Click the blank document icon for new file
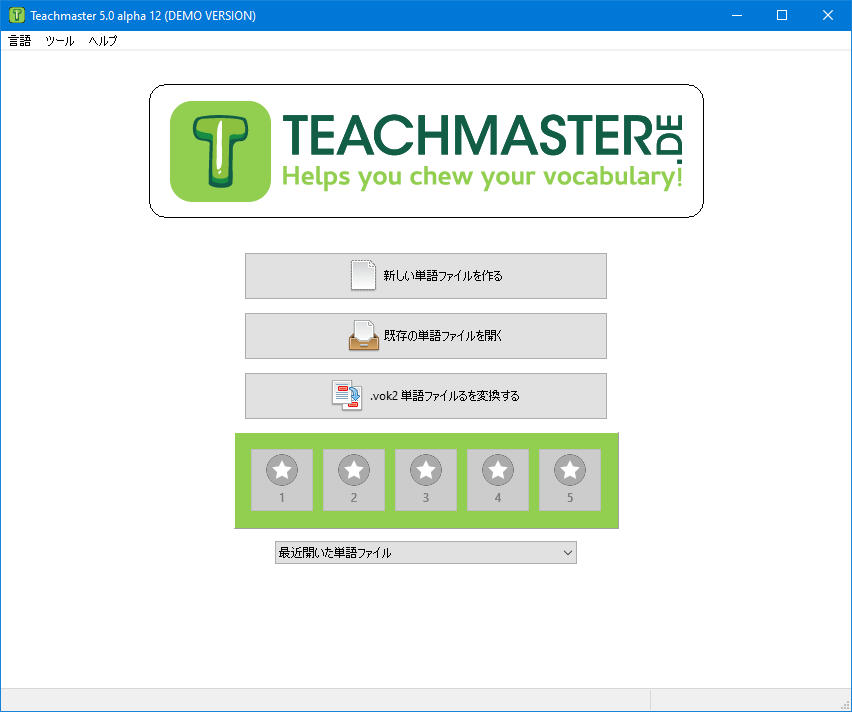 click(364, 275)
